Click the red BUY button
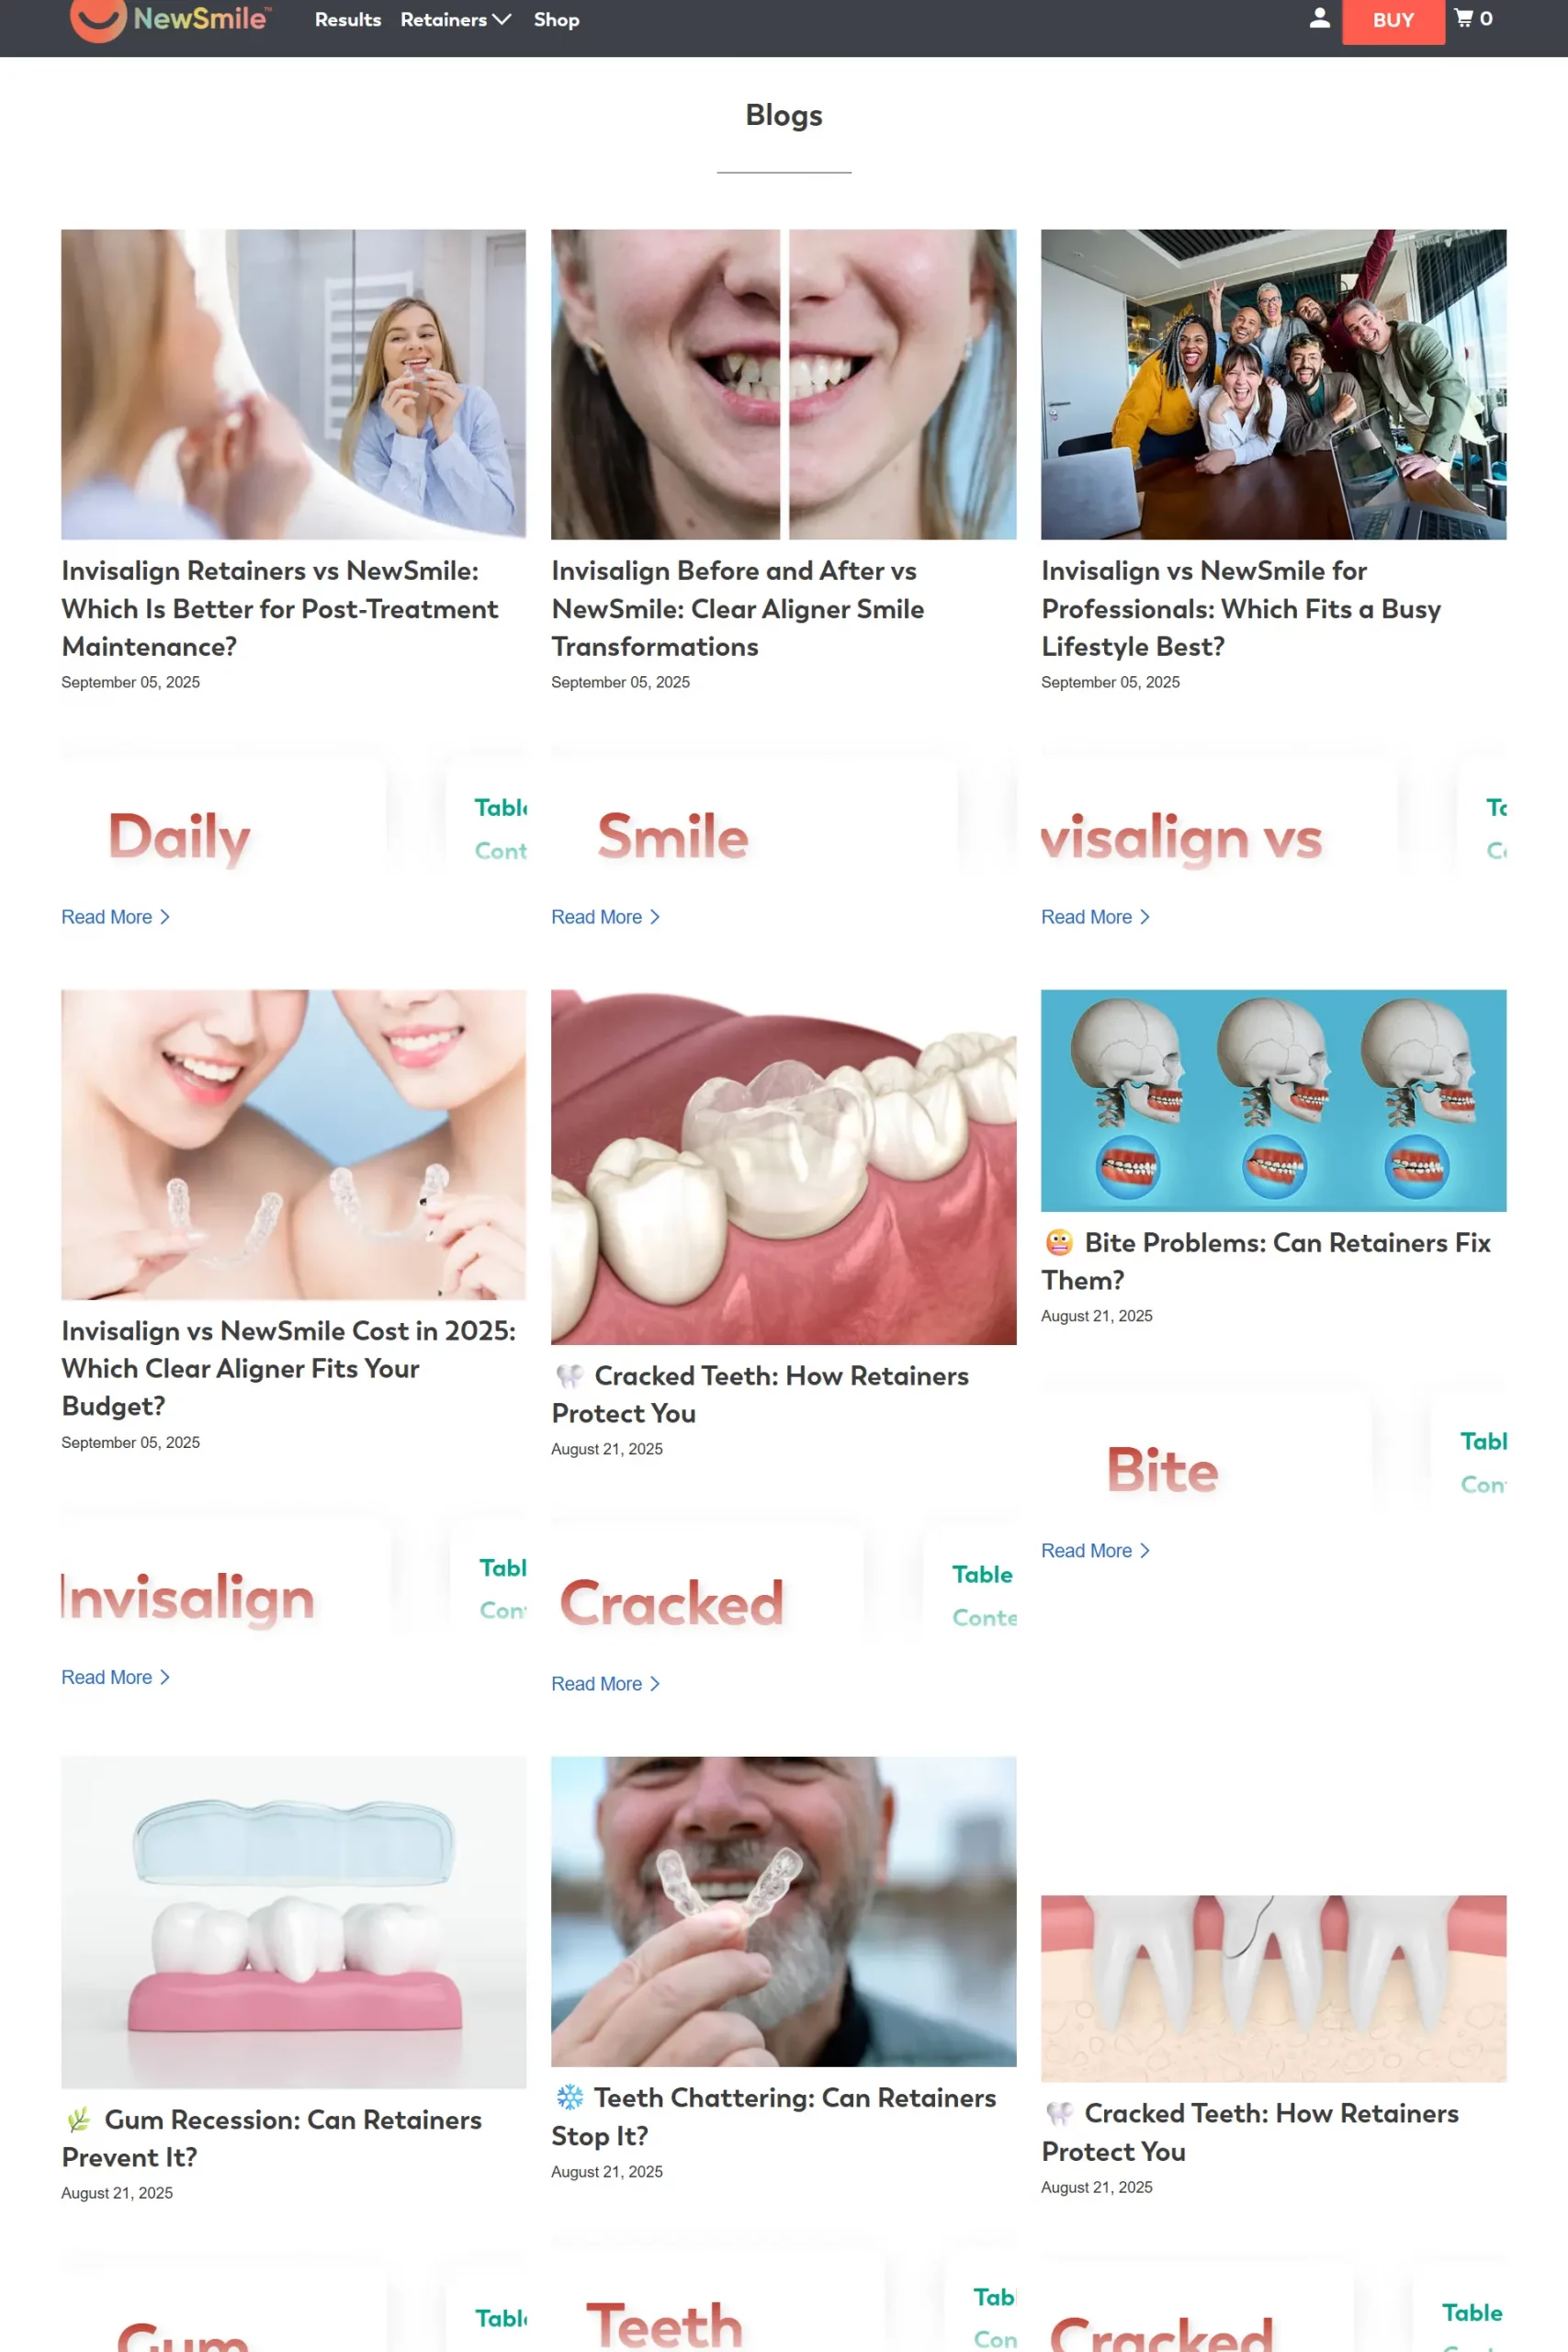This screenshot has height=2352, width=1568. (x=1393, y=21)
